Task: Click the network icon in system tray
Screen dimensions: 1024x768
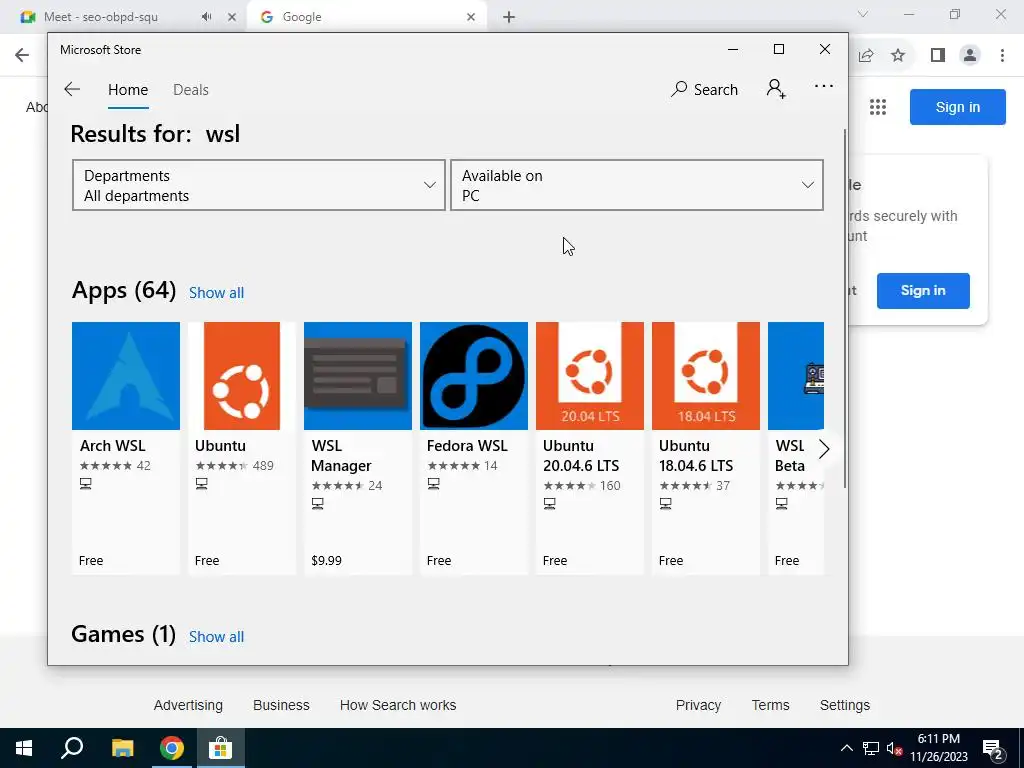Action: click(x=871, y=748)
